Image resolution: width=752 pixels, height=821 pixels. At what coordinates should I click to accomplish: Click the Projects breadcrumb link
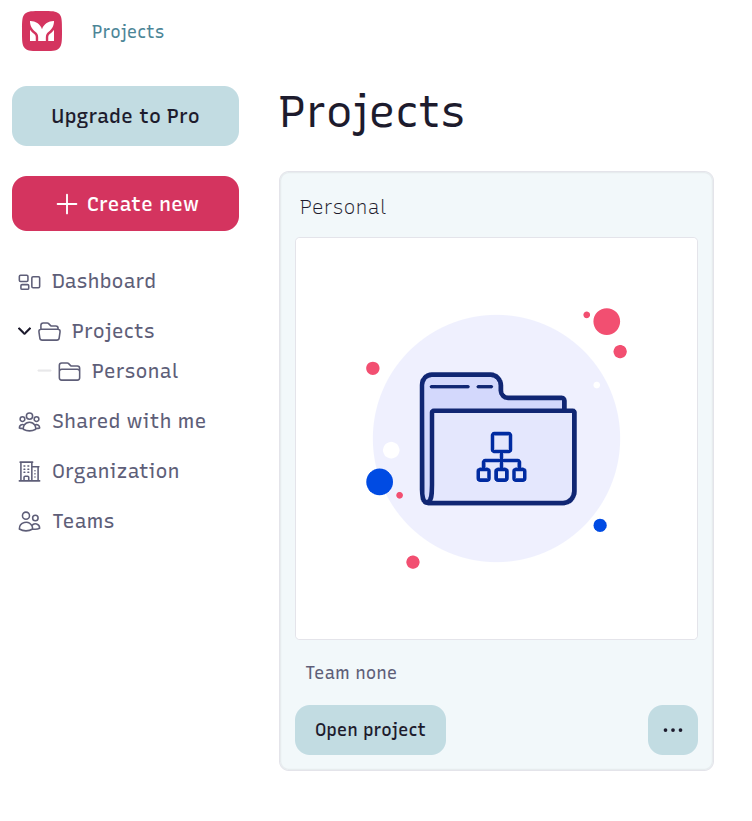tap(128, 32)
